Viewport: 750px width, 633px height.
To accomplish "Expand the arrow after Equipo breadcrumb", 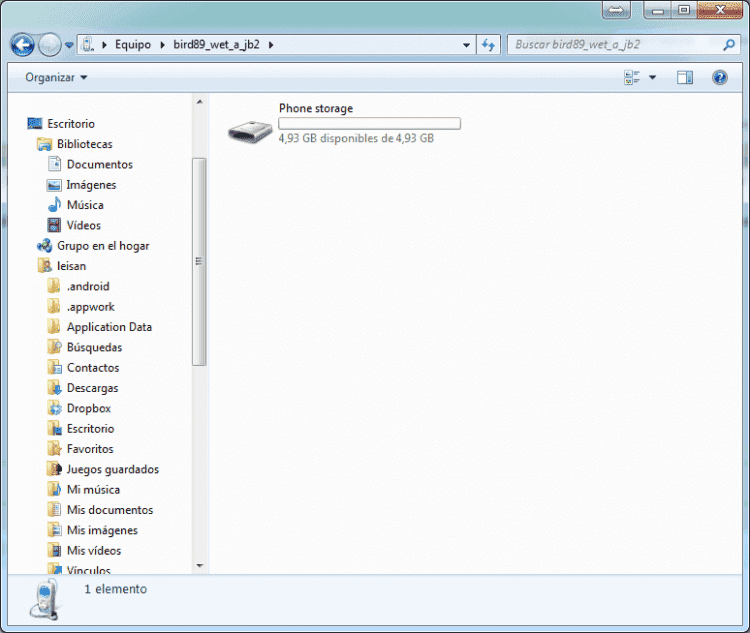I will [162, 45].
